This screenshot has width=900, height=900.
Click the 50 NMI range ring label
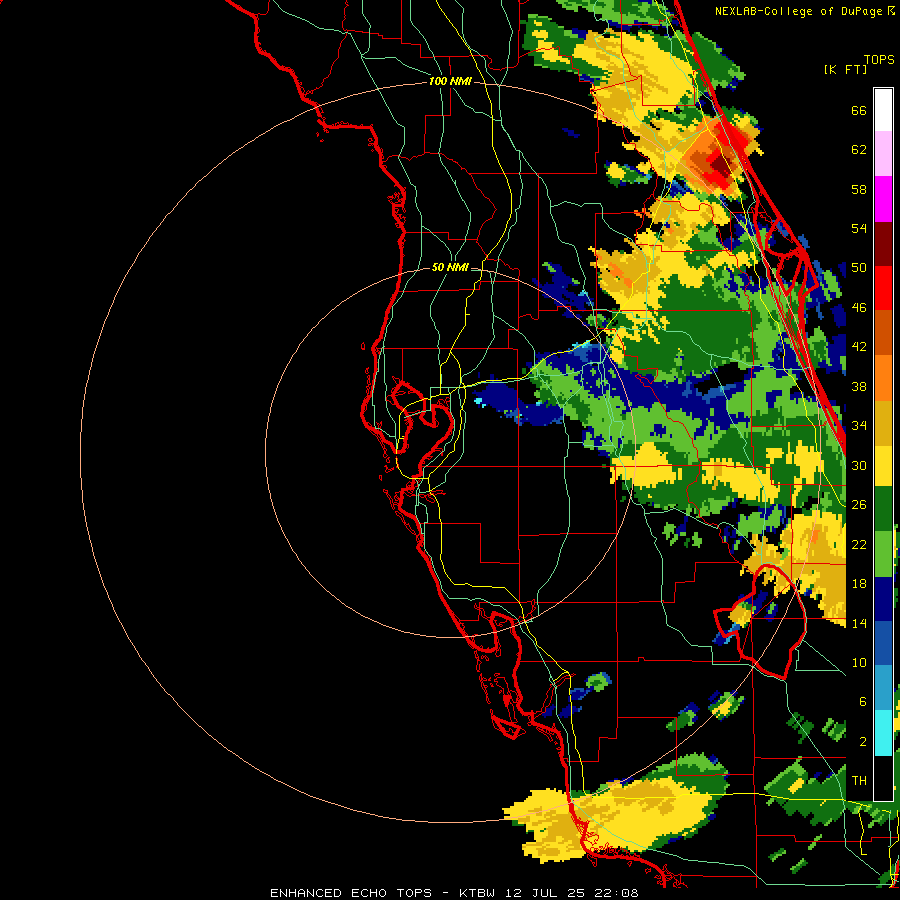pos(450,267)
